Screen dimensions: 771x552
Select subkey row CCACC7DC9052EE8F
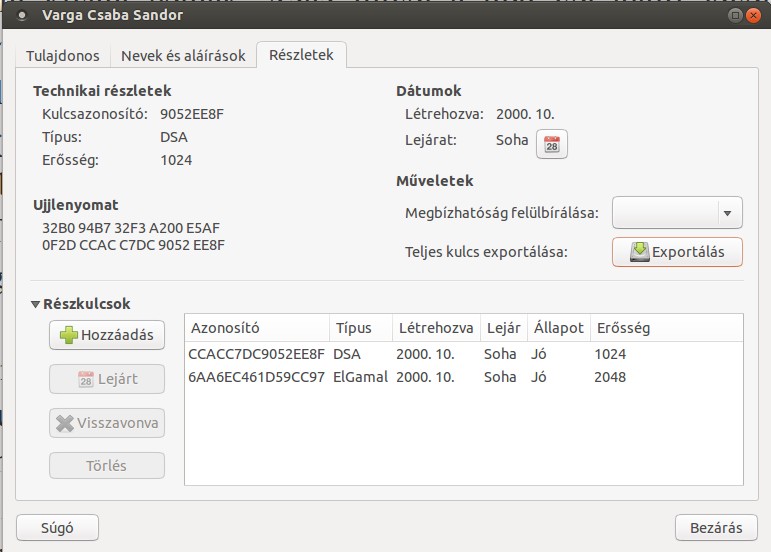click(464, 354)
